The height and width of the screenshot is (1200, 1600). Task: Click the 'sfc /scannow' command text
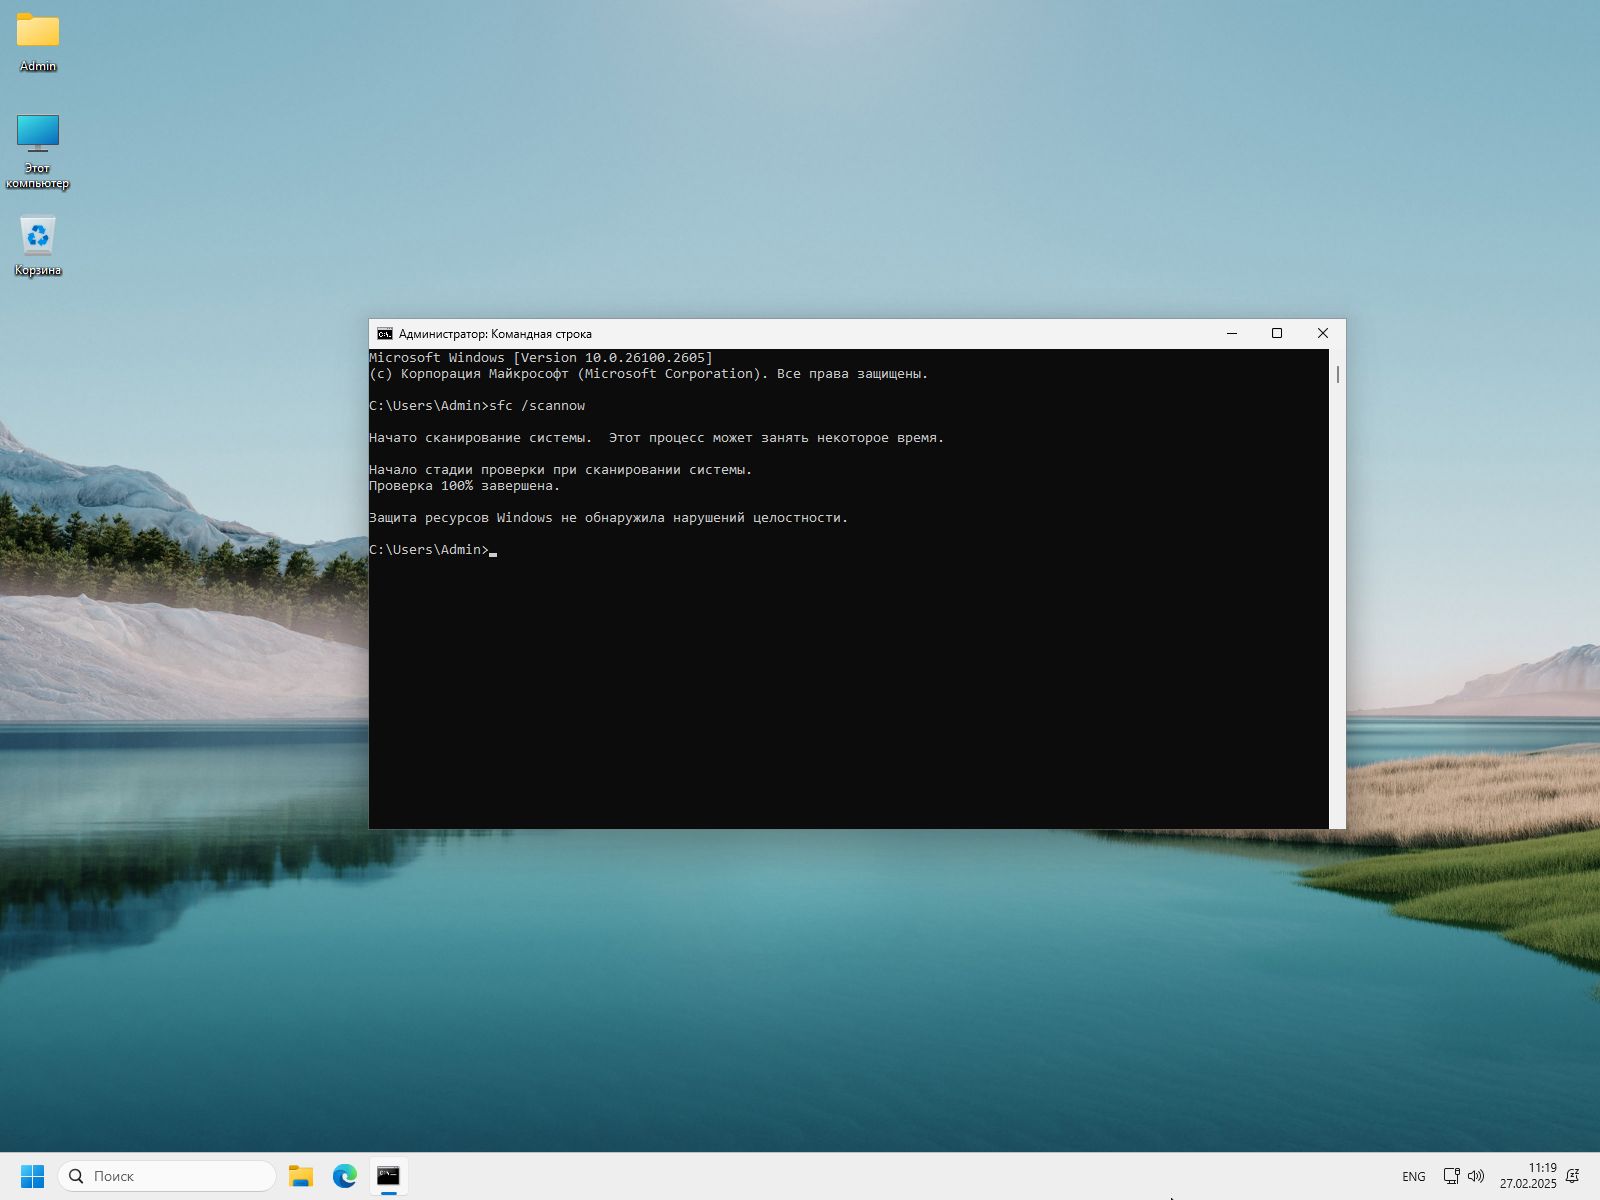point(537,406)
